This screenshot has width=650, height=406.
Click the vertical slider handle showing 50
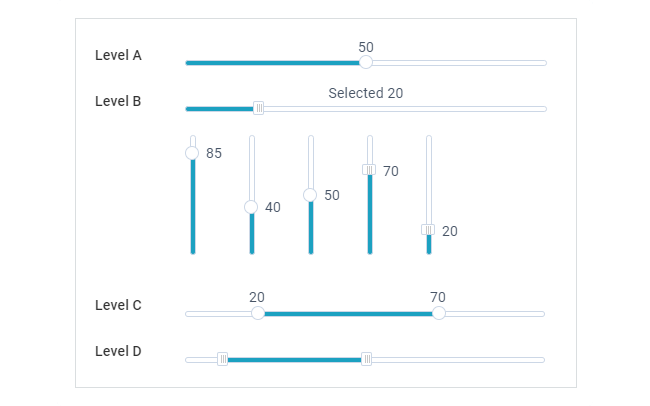pyautogui.click(x=310, y=195)
